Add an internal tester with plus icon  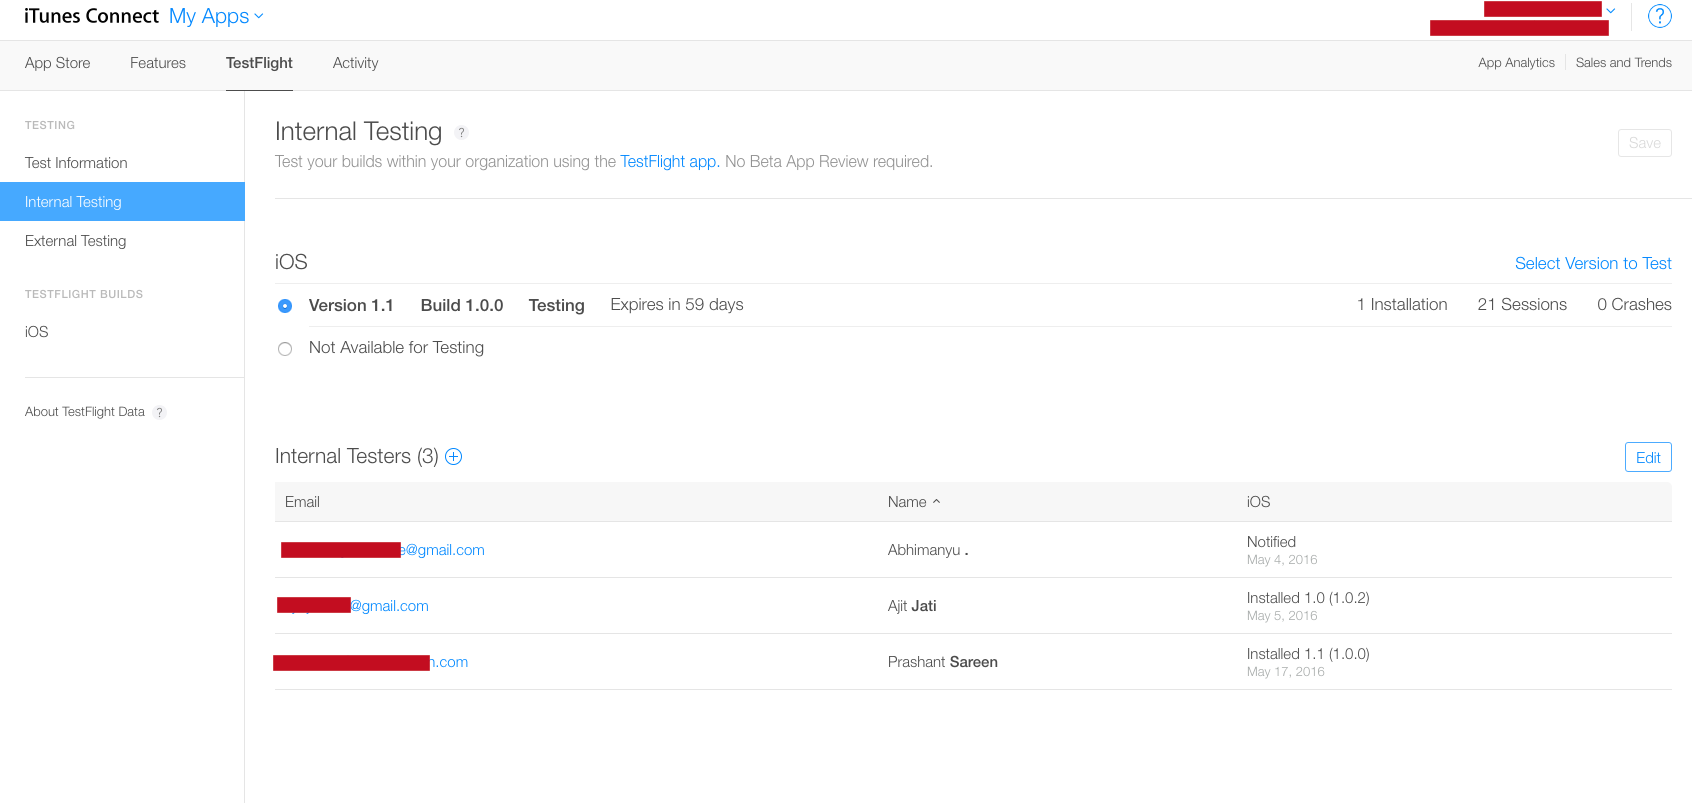453,457
